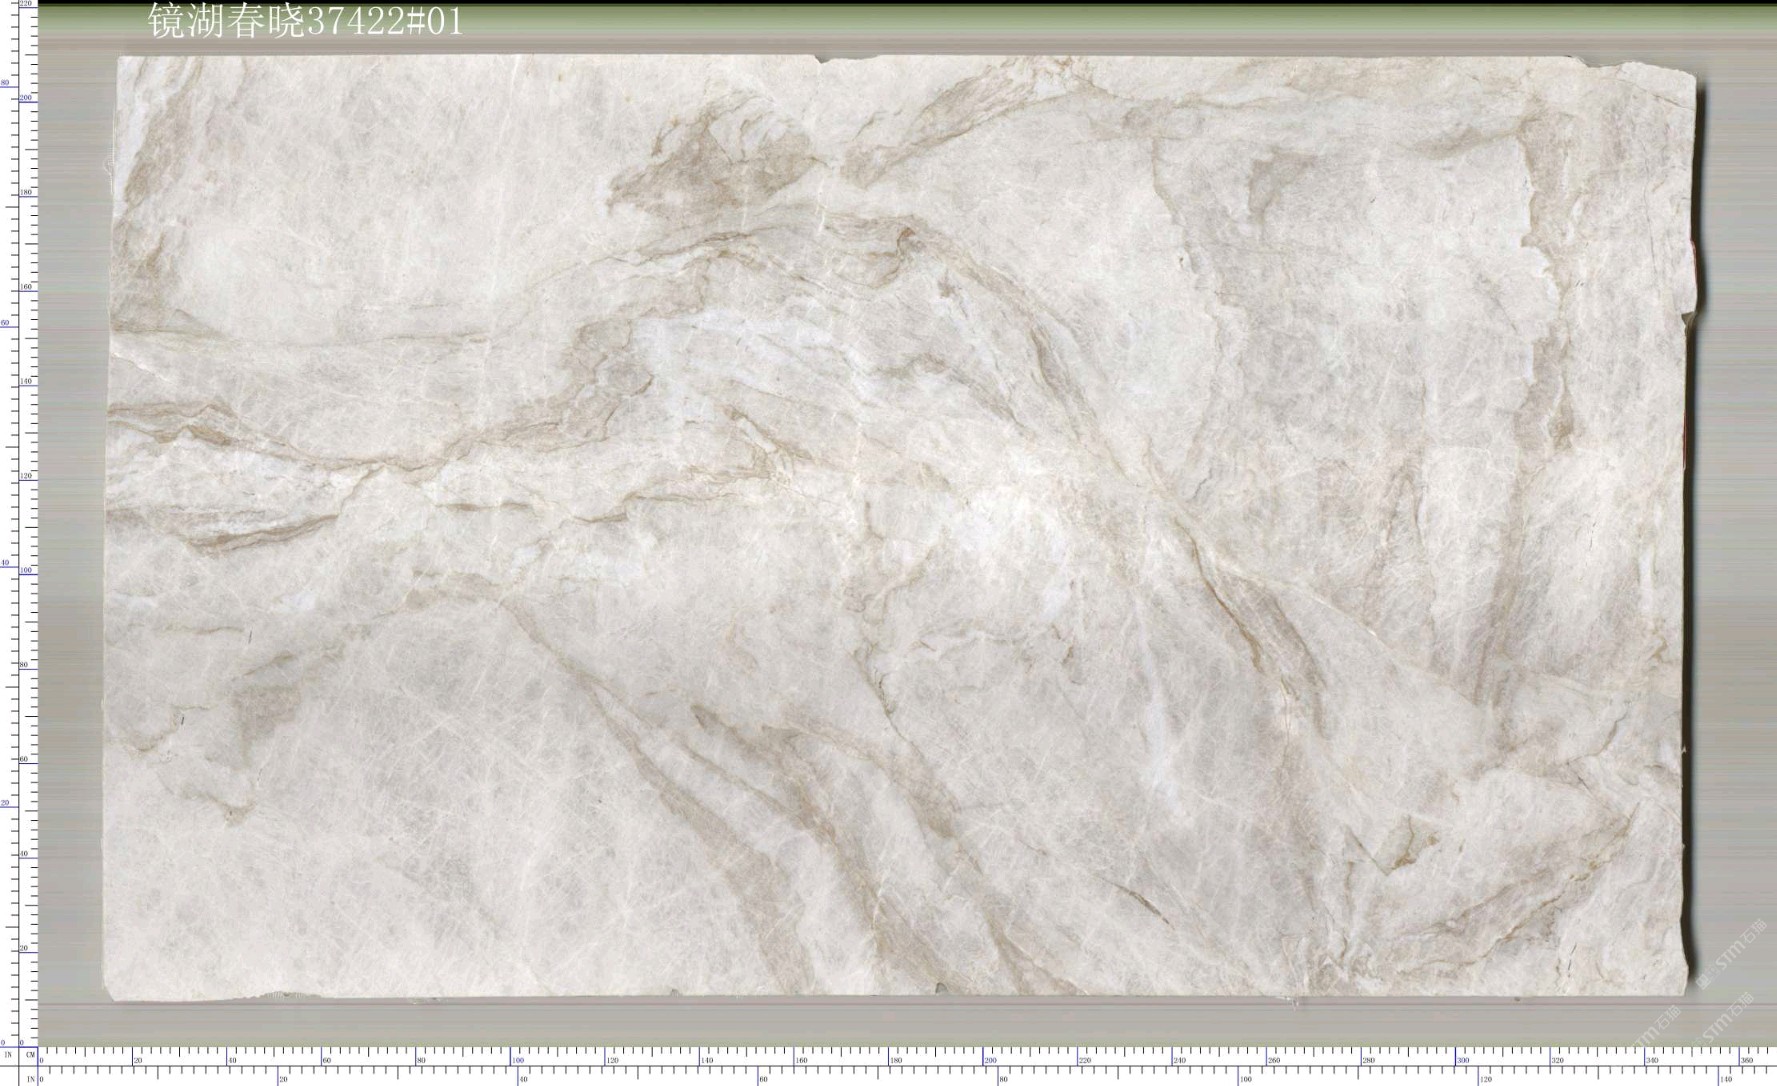Click the 100 mark on bottom inch ruler

(1245, 1080)
